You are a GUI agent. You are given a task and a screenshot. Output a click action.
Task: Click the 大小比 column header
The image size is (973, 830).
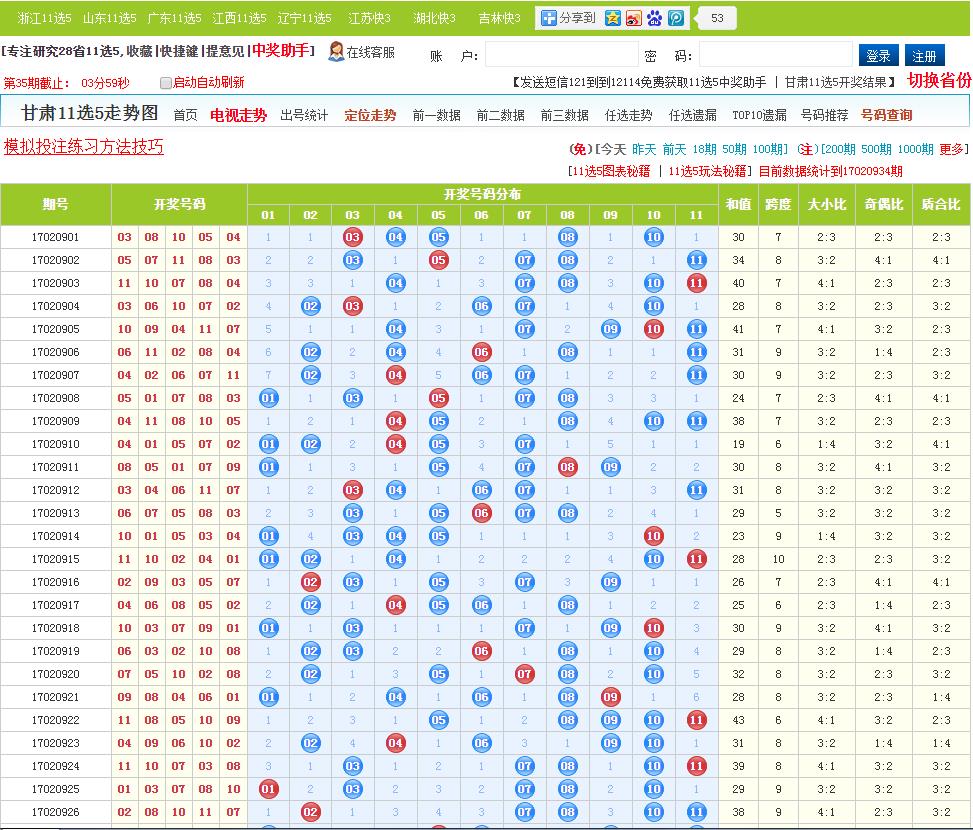(827, 204)
